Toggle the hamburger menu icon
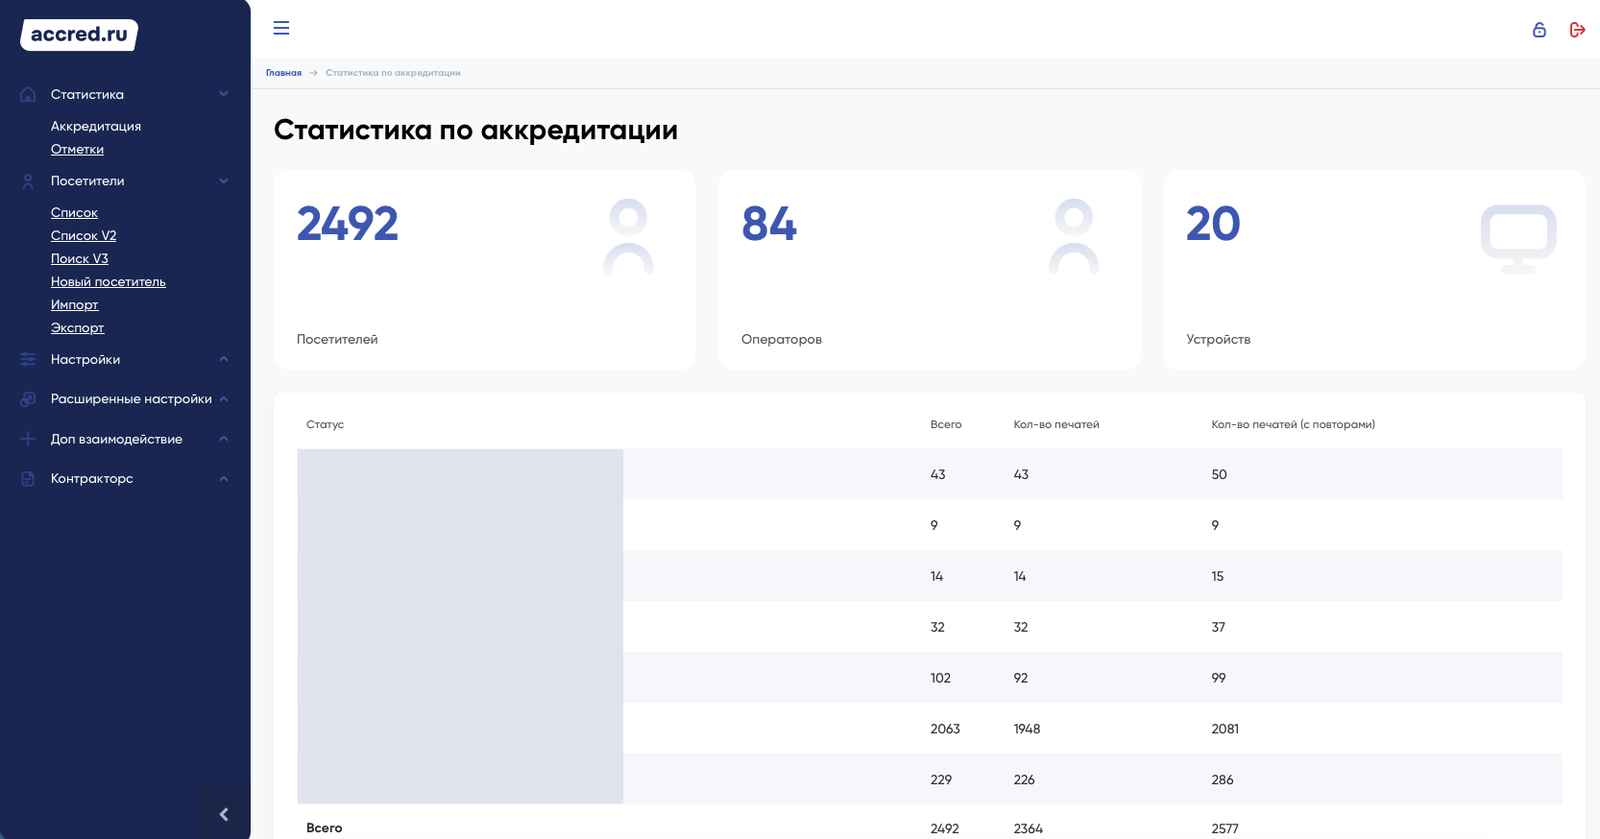 (x=281, y=28)
